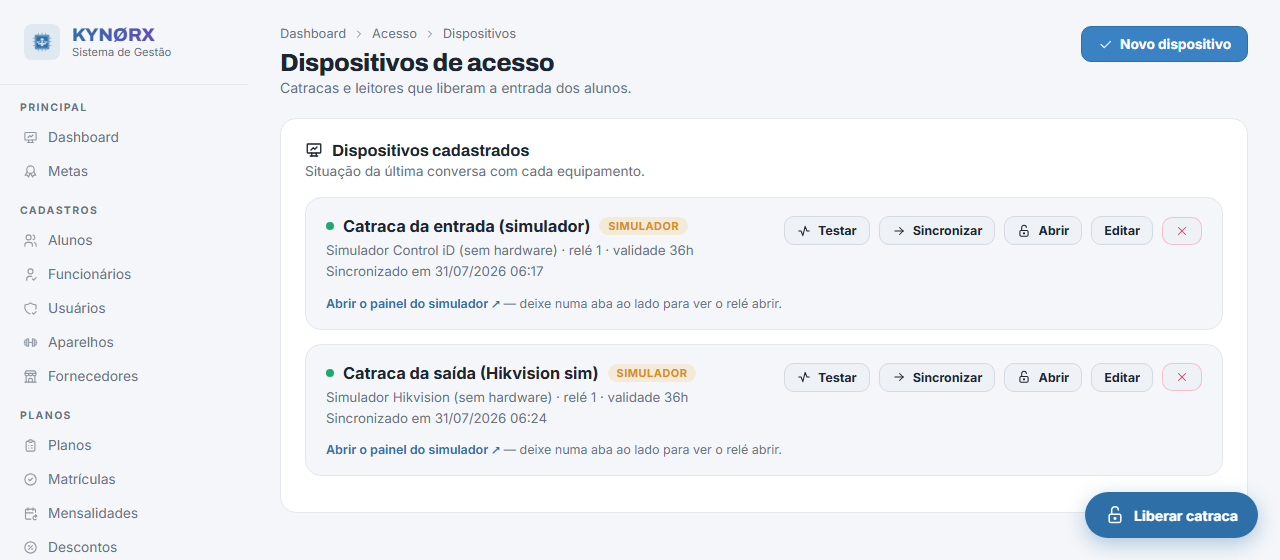This screenshot has width=1280, height=560.
Task: Click the Usuários shield icon
Action: (x=30, y=308)
